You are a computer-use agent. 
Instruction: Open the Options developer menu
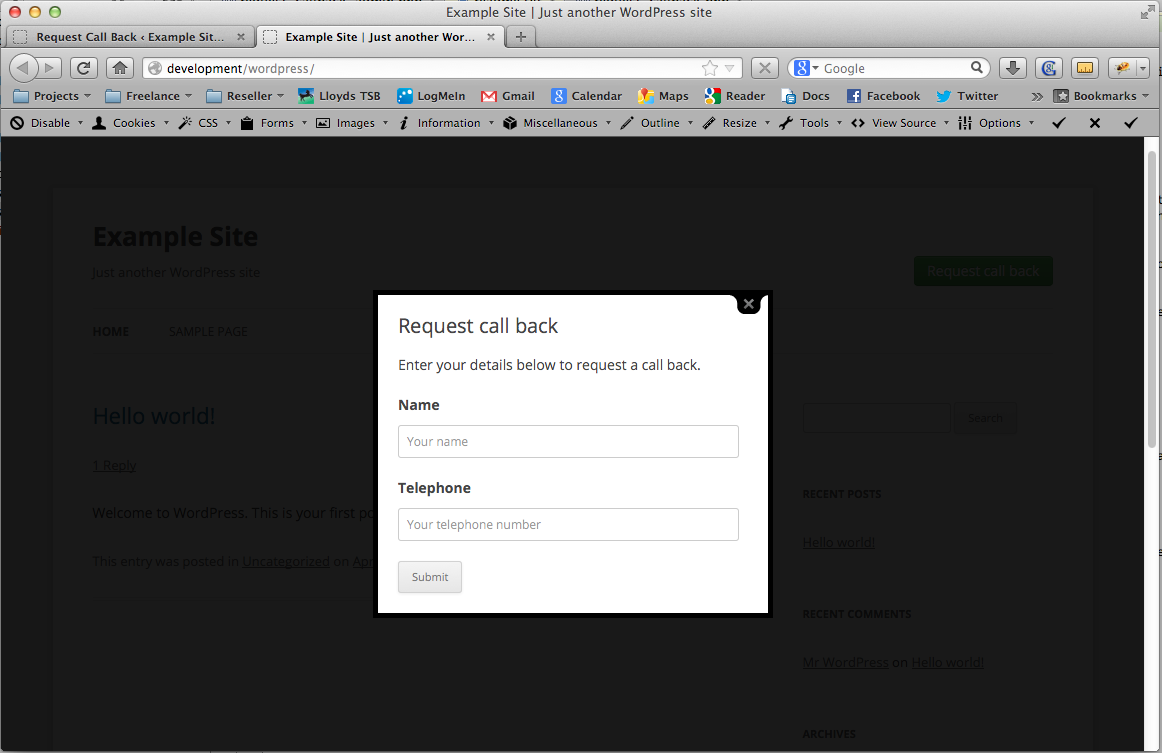(x=996, y=123)
